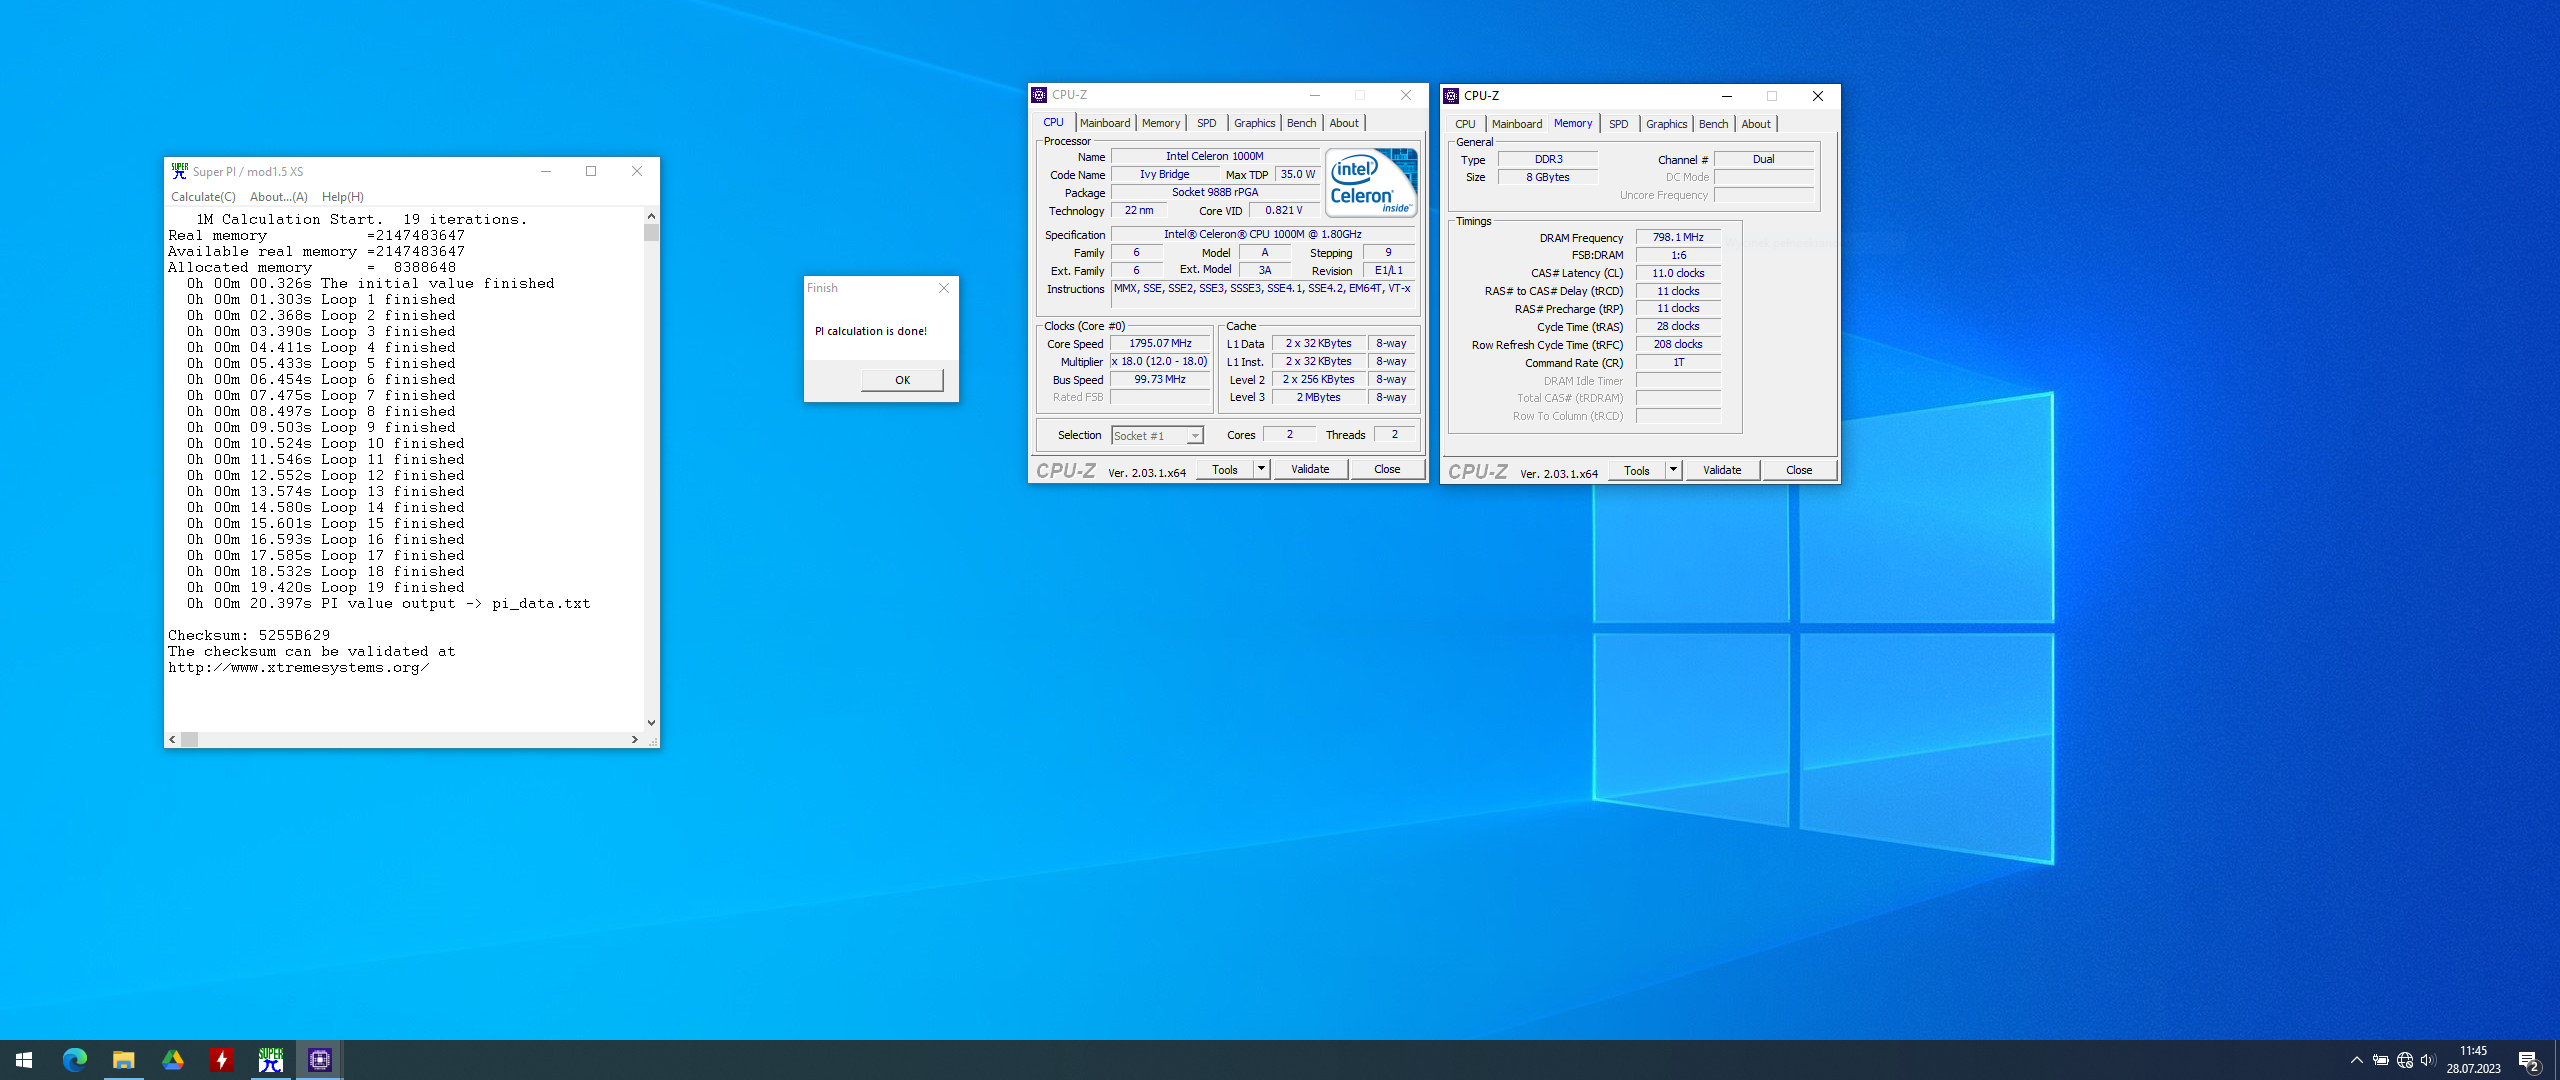Switch to CPU-Z taskbar icon

click(320, 1060)
